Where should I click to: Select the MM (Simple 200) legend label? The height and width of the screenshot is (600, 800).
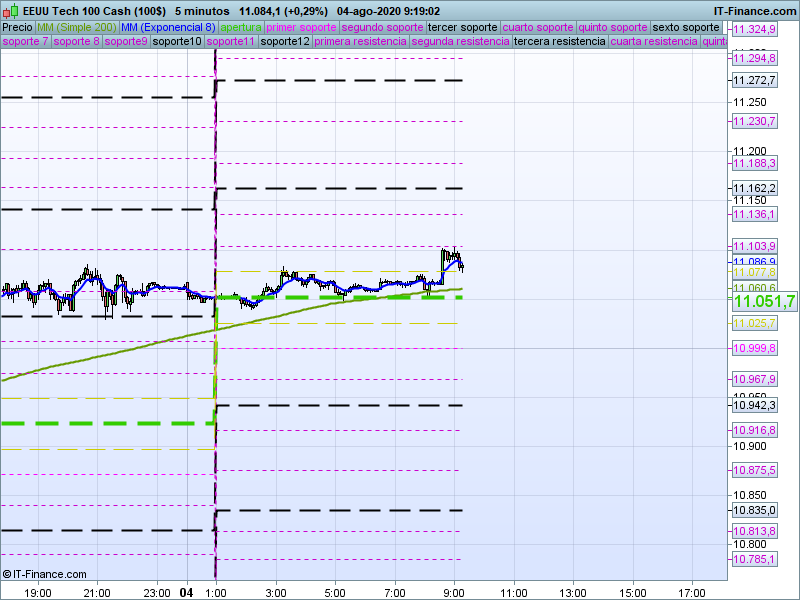tap(76, 27)
